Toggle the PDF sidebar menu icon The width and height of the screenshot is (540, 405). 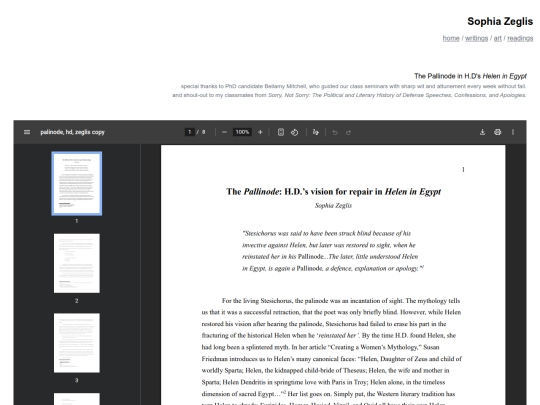27,132
